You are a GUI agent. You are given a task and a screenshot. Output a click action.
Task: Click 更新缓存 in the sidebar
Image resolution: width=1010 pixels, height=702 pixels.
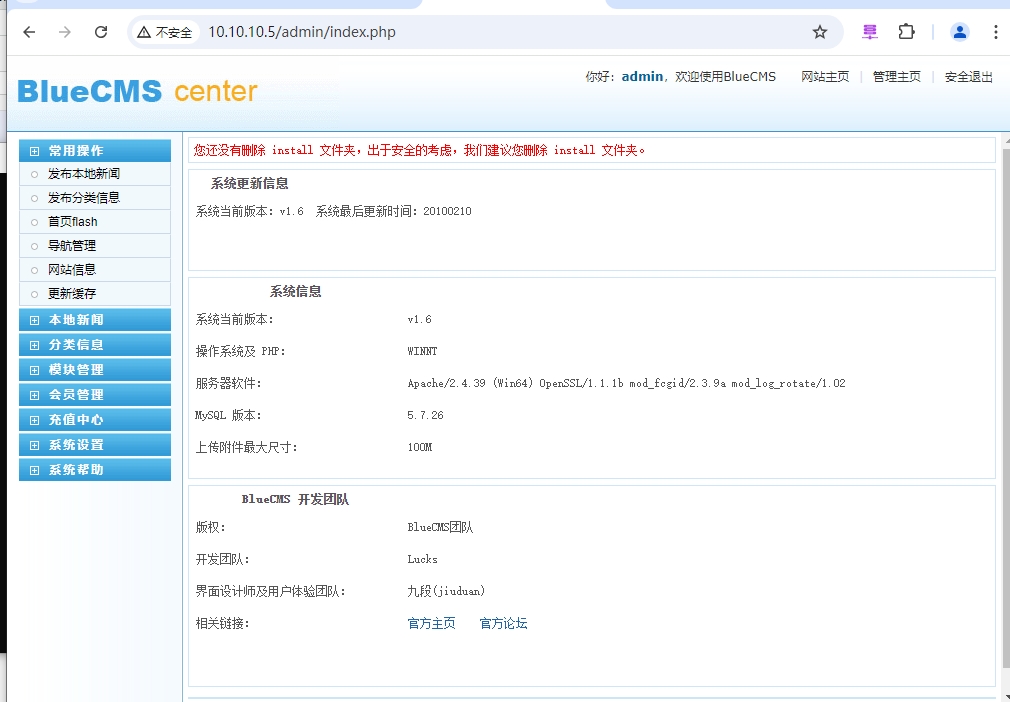pos(71,293)
